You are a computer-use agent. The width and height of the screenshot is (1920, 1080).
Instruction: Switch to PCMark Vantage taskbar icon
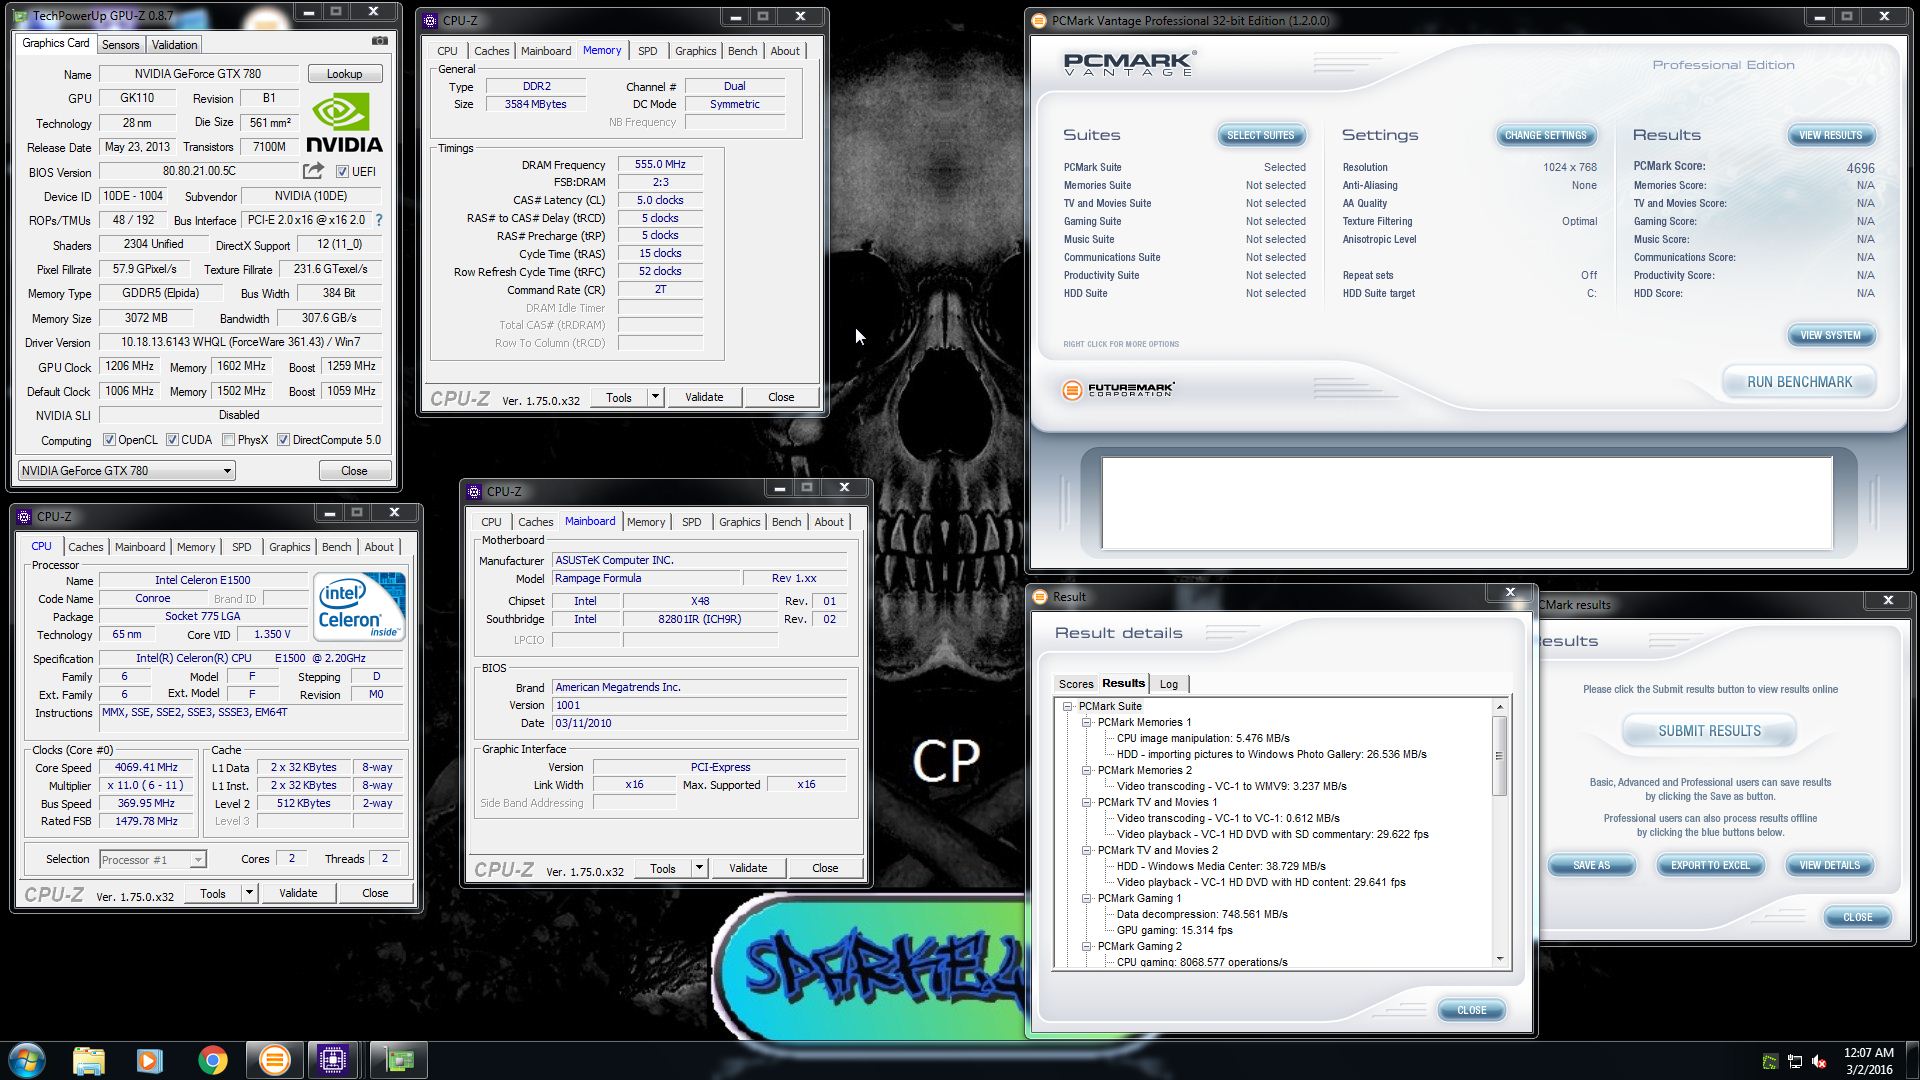pyautogui.click(x=274, y=1060)
